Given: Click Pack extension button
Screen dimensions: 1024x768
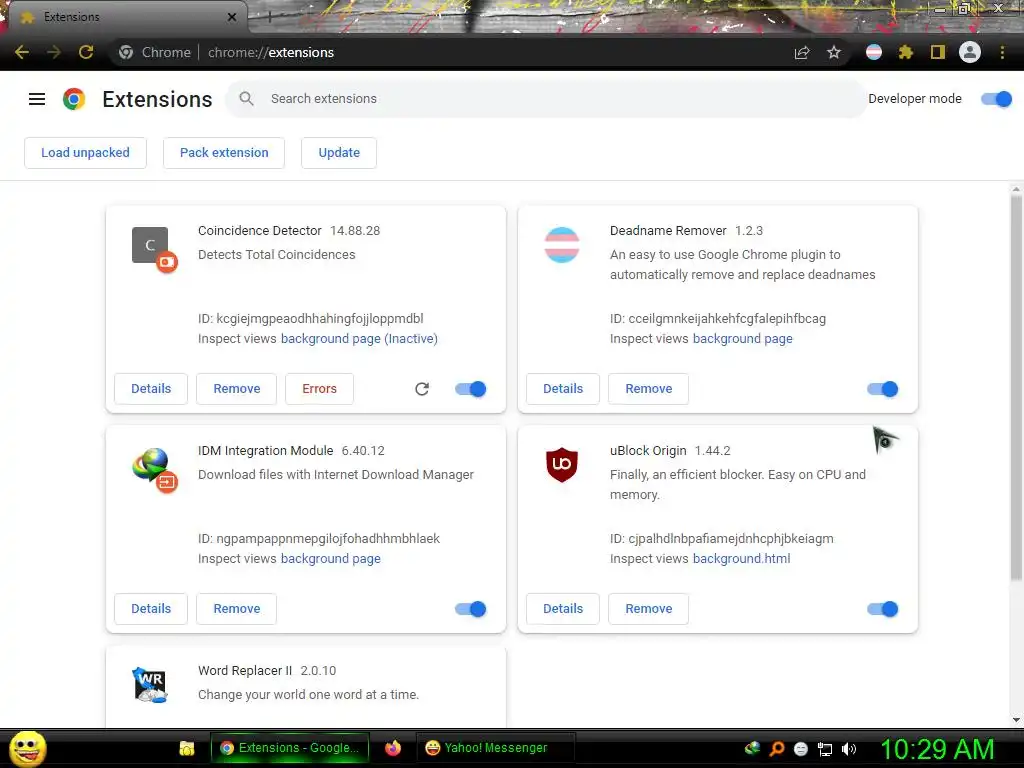Looking at the screenshot, I should click(x=224, y=153).
